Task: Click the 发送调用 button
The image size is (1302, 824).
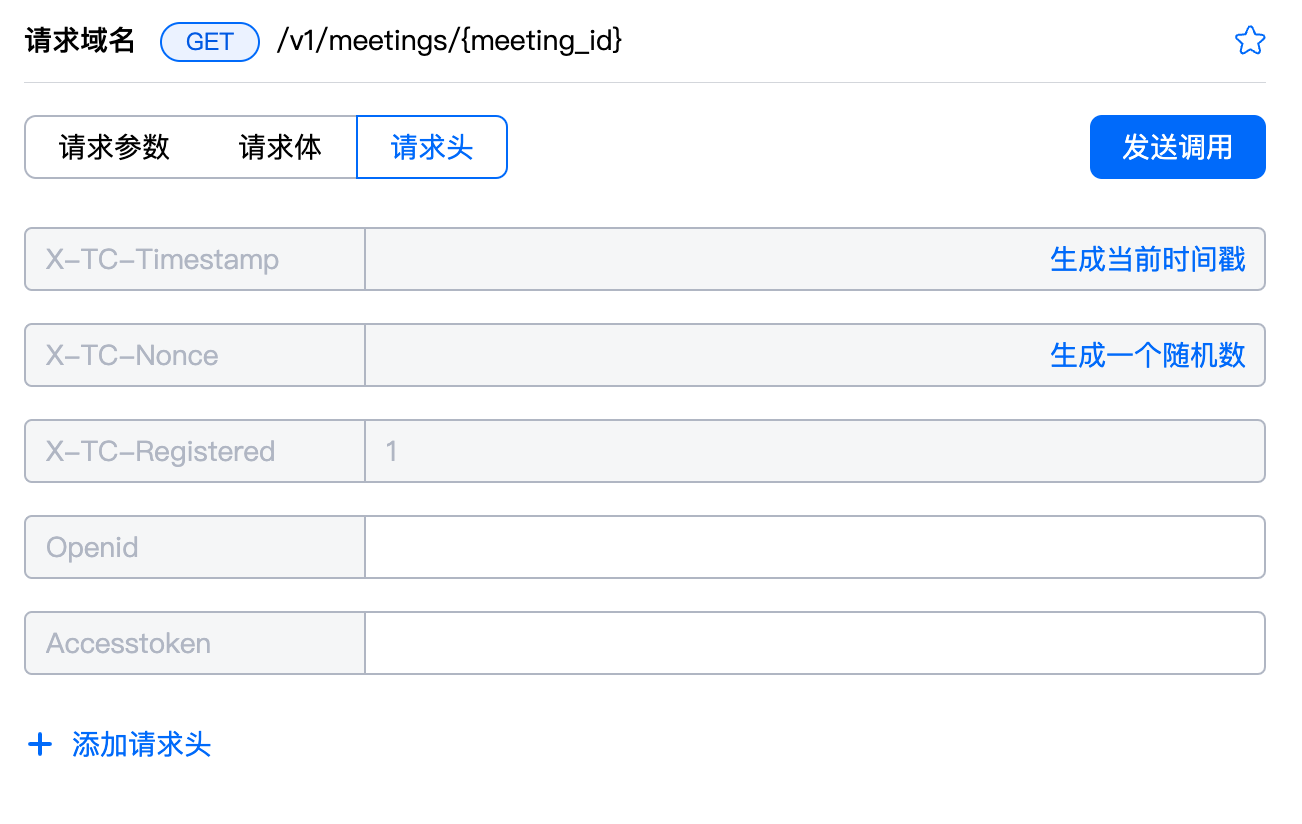Action: 1178,147
